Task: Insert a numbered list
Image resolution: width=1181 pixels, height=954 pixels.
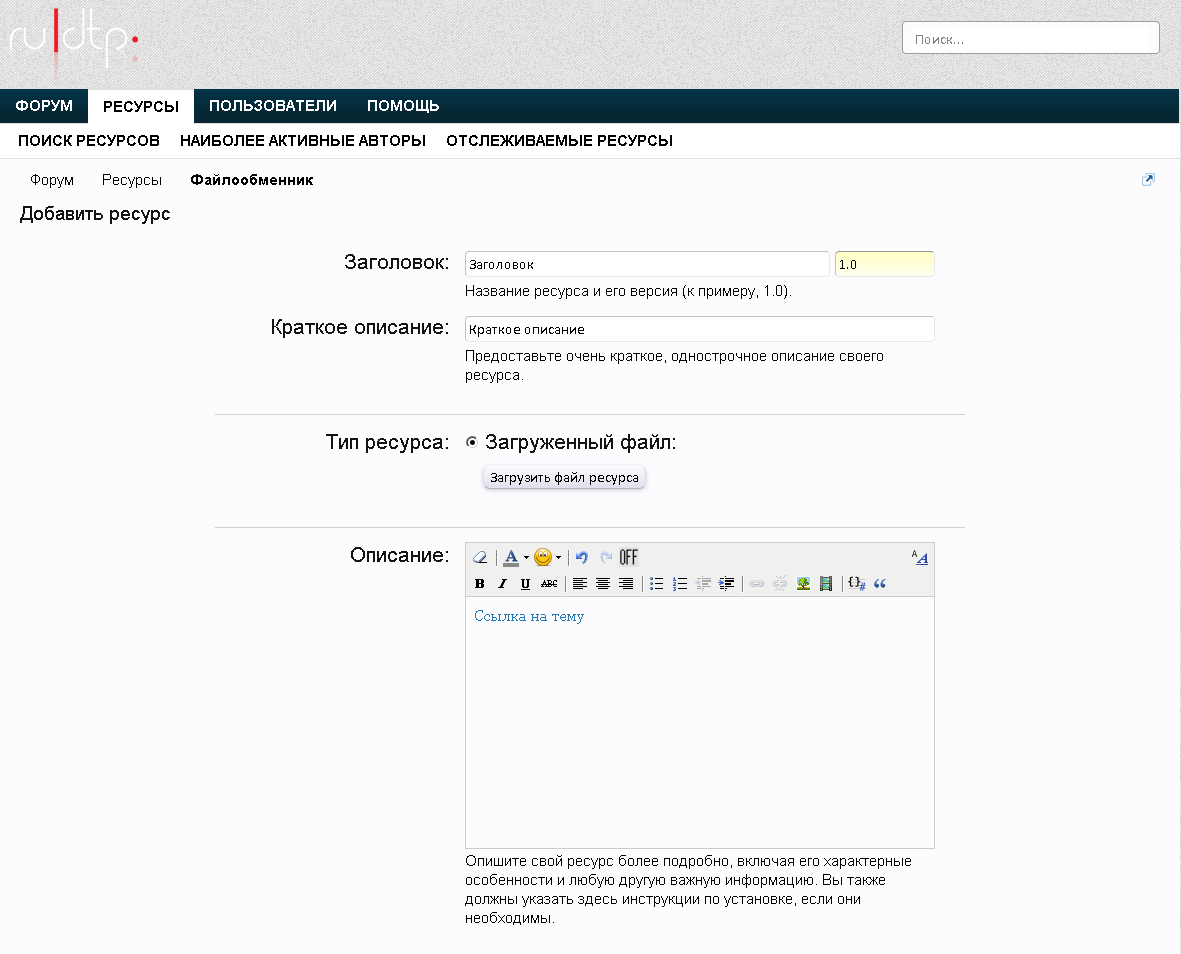Action: tap(680, 584)
